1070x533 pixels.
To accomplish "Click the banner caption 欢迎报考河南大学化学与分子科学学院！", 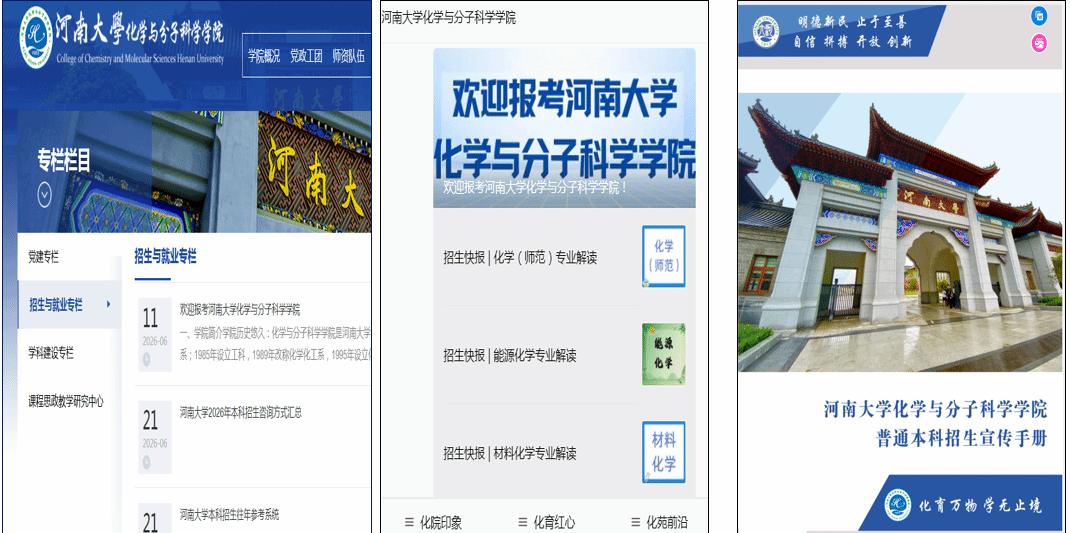I will pyautogui.click(x=535, y=186).
